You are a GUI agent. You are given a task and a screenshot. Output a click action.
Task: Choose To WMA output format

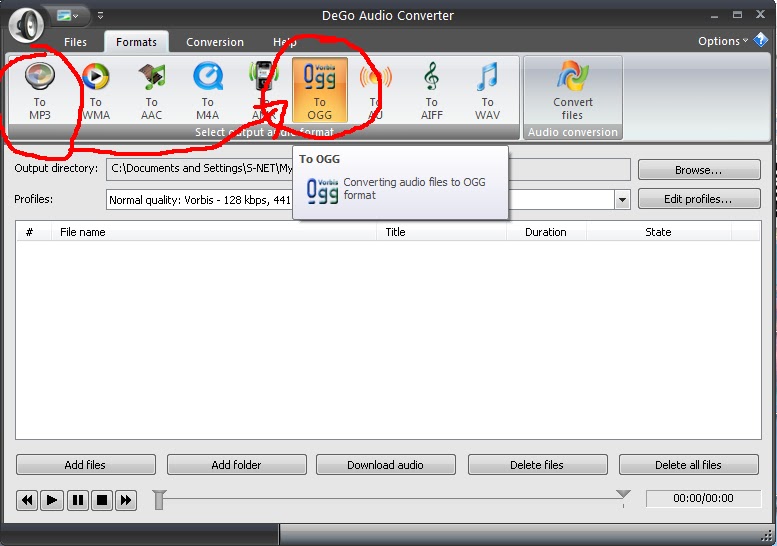point(96,91)
